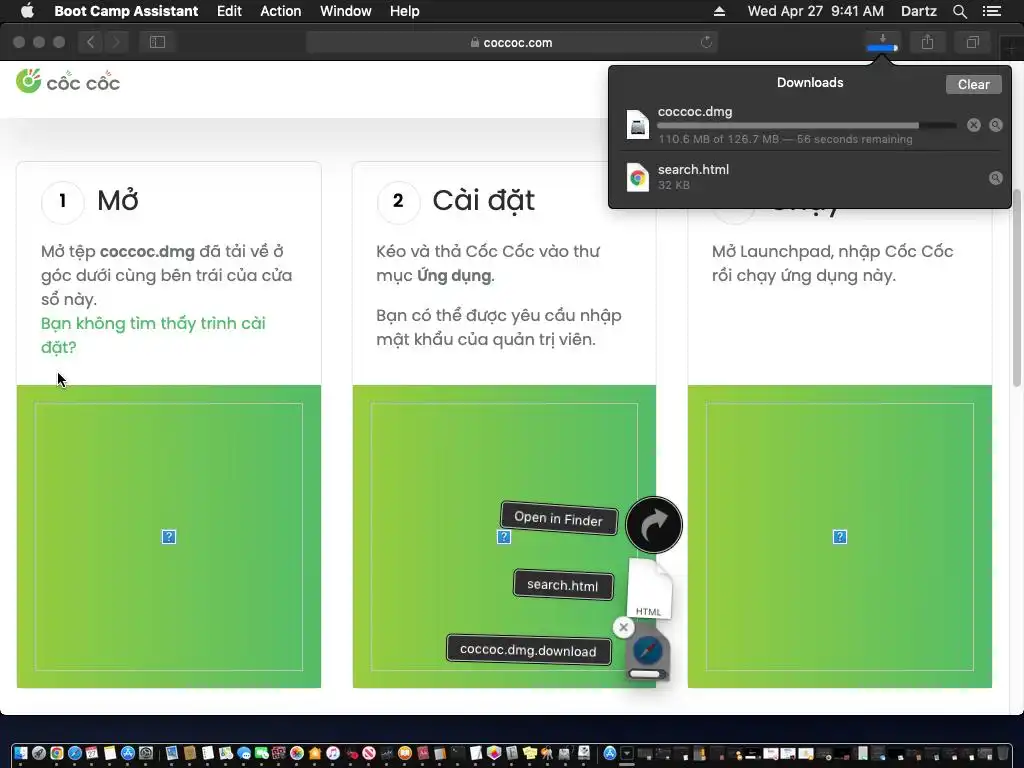Open Launchpad from the Dock
1024x768 pixels.
click(x=39, y=753)
